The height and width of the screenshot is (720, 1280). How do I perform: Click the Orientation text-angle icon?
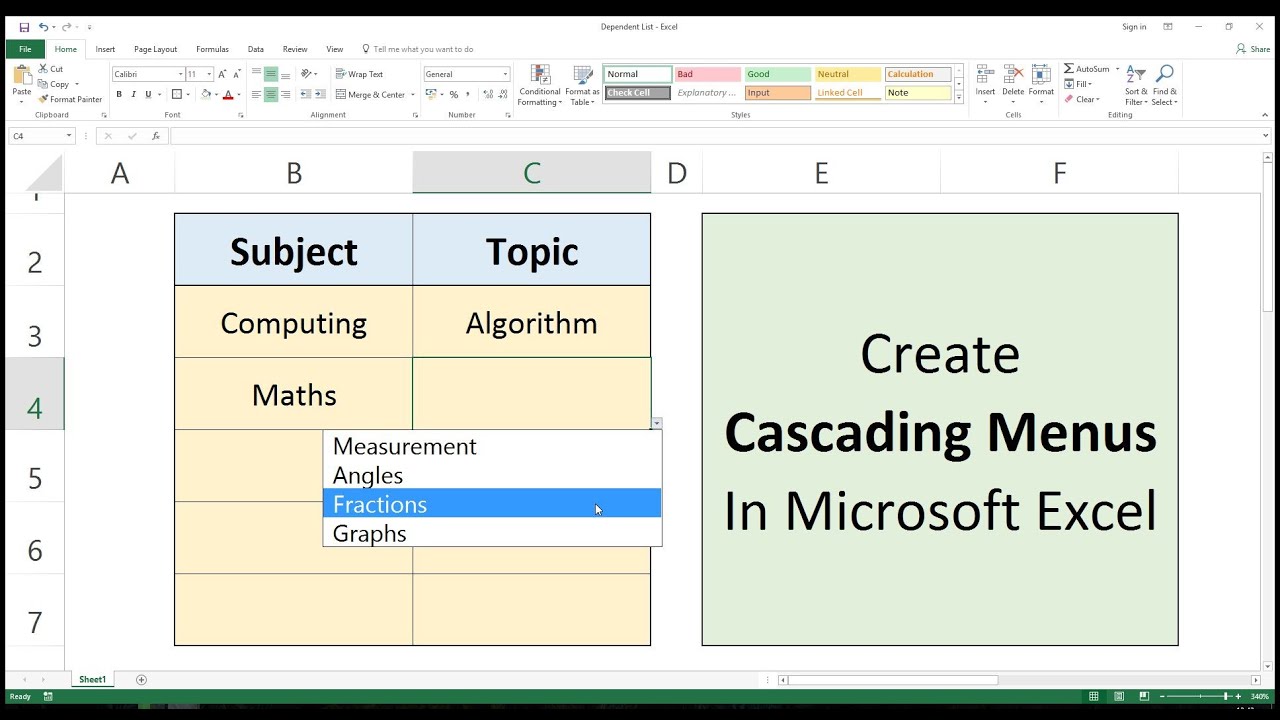307,74
